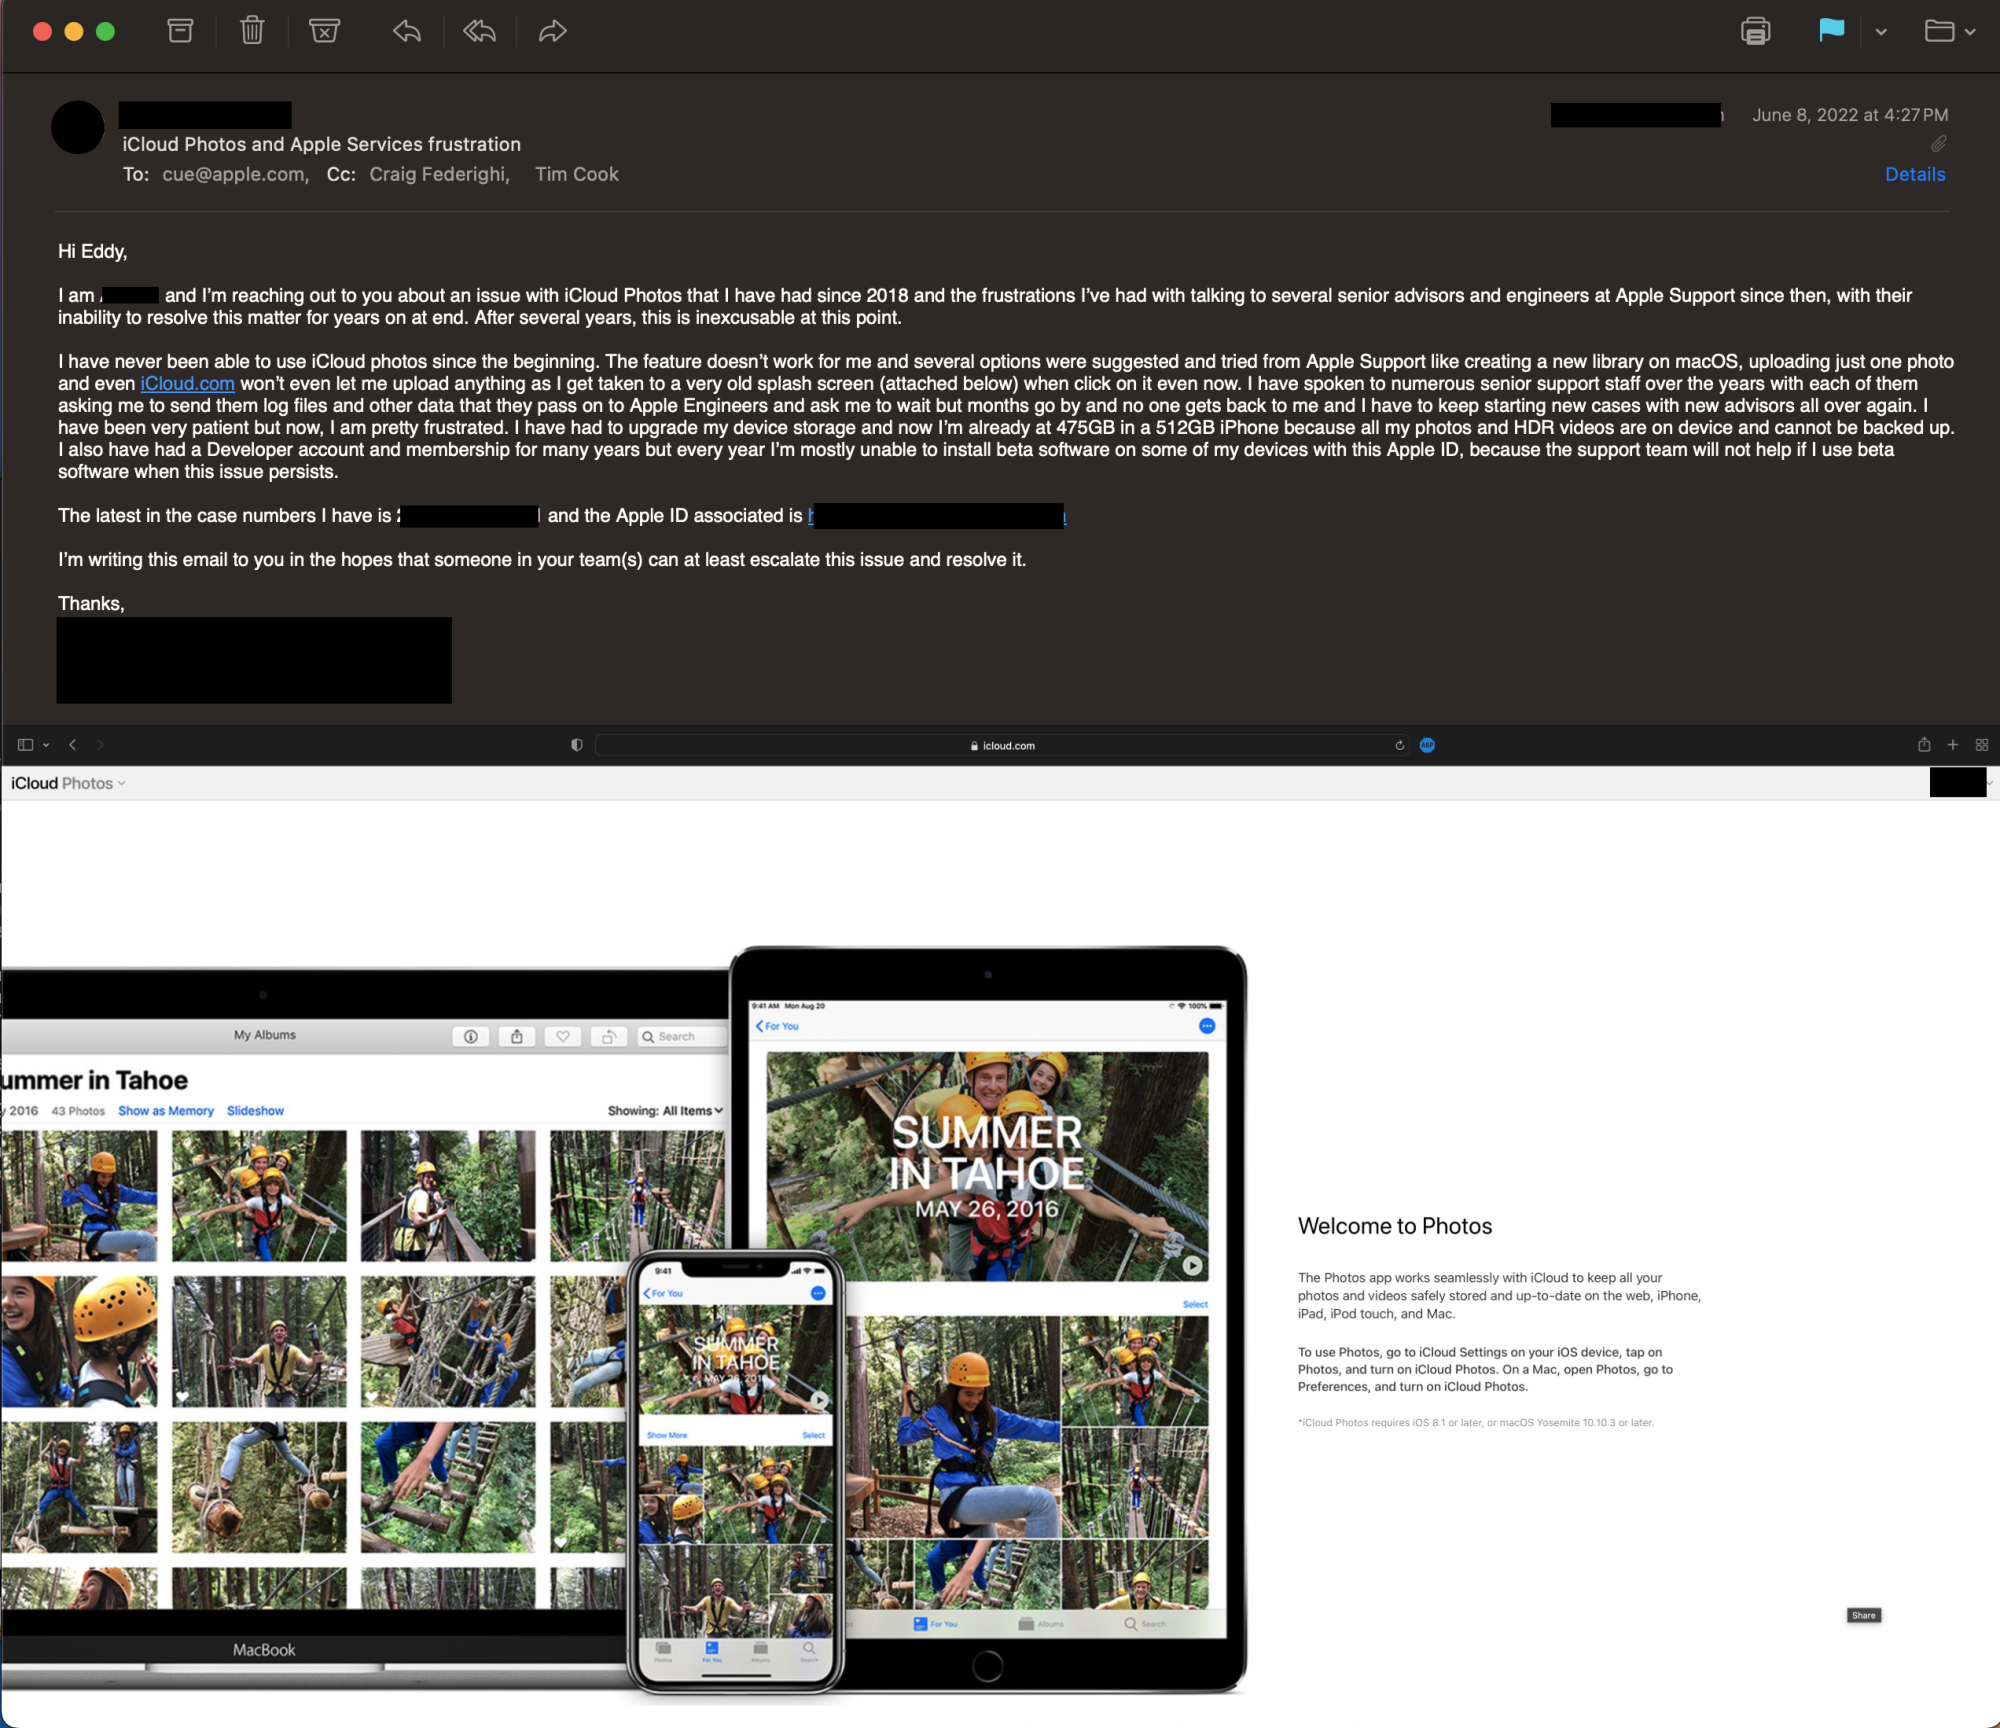Show message Details
Image resolution: width=2000 pixels, height=1728 pixels.
click(1915, 174)
